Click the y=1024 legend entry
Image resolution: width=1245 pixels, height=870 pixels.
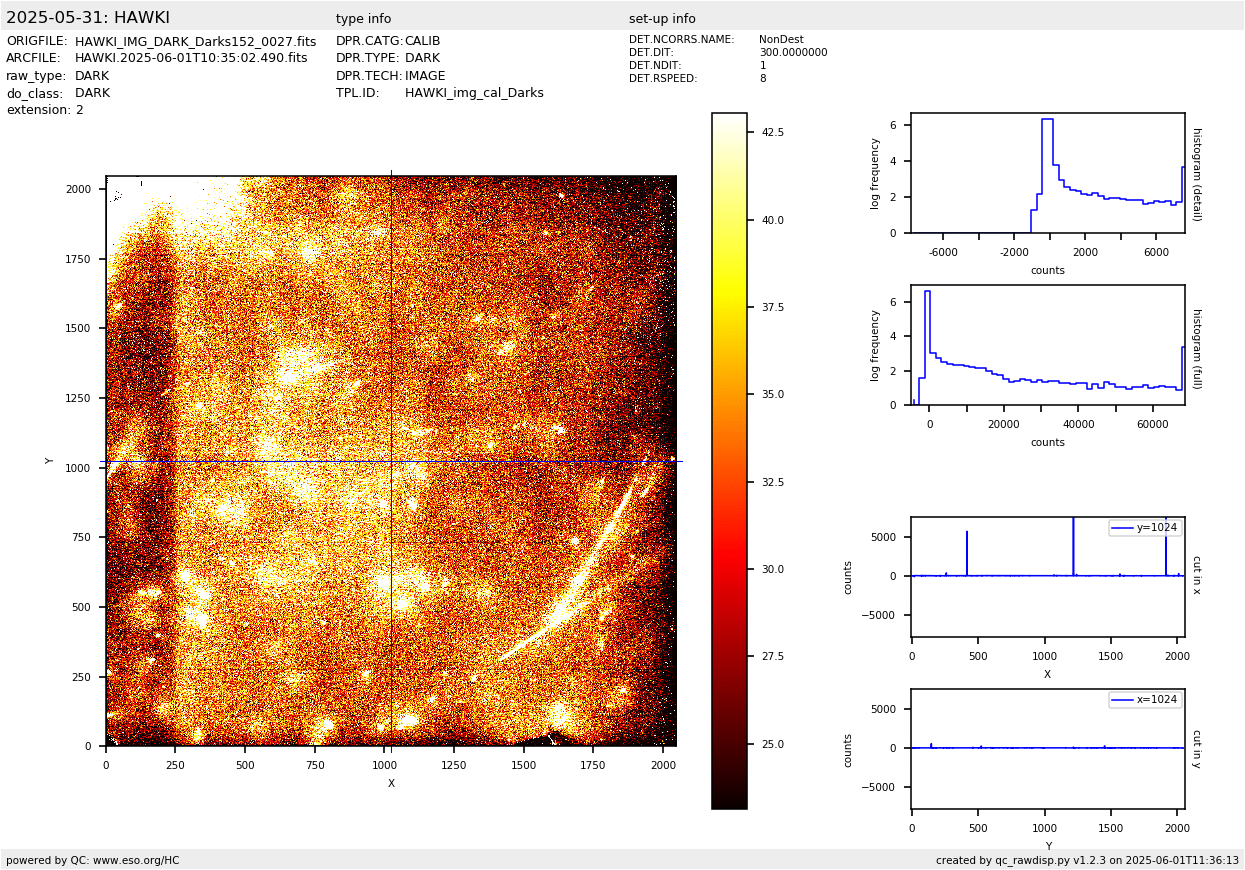point(1145,528)
